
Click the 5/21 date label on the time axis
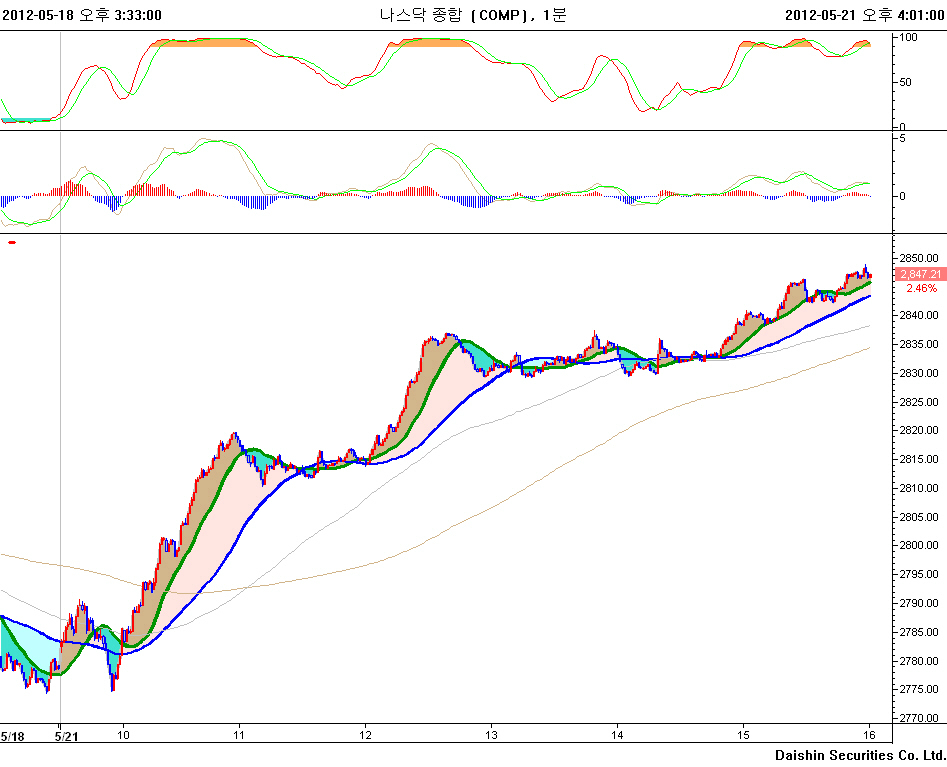click(x=66, y=736)
